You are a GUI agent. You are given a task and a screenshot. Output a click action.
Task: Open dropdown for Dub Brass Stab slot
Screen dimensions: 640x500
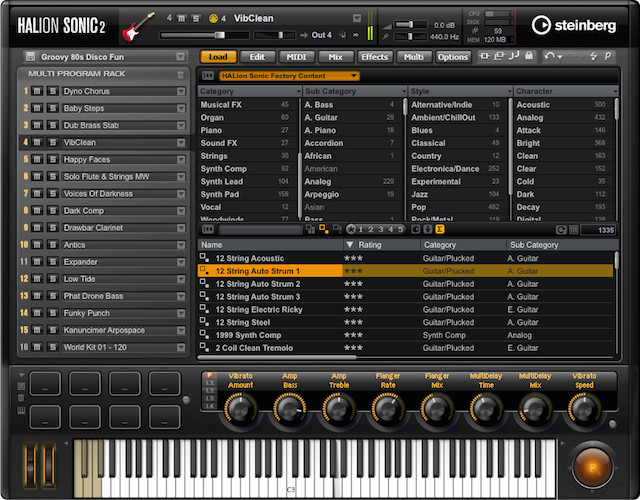point(181,125)
